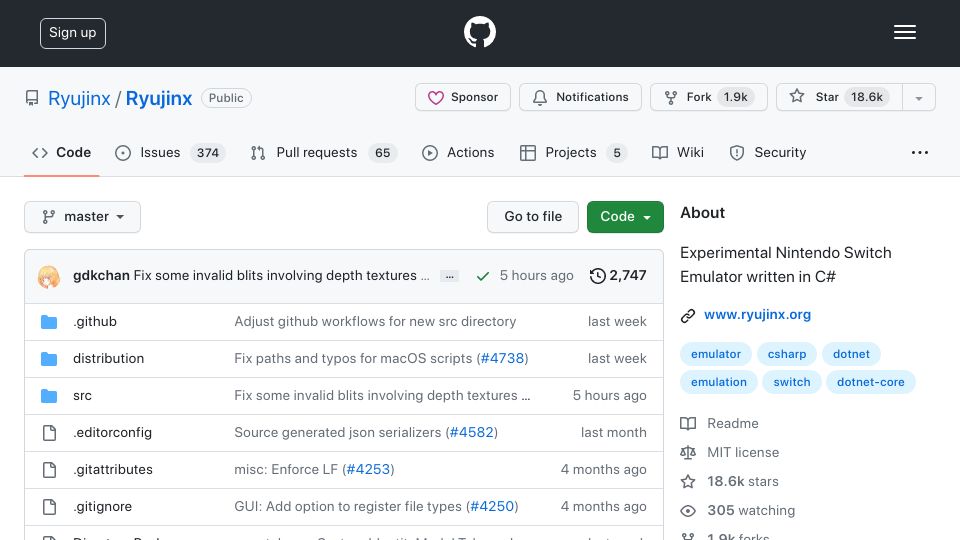
Task: Open the .gitattributes file
Action: pyautogui.click(x=113, y=469)
